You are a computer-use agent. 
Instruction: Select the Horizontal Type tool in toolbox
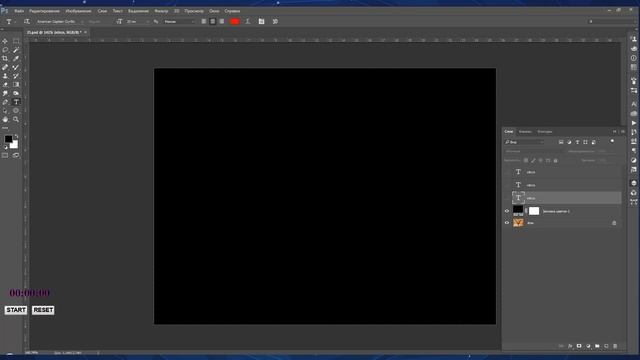click(16, 102)
